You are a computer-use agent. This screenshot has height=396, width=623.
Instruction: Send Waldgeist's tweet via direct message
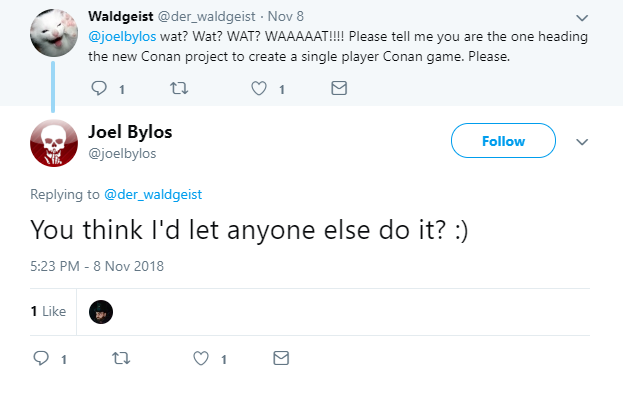click(339, 88)
